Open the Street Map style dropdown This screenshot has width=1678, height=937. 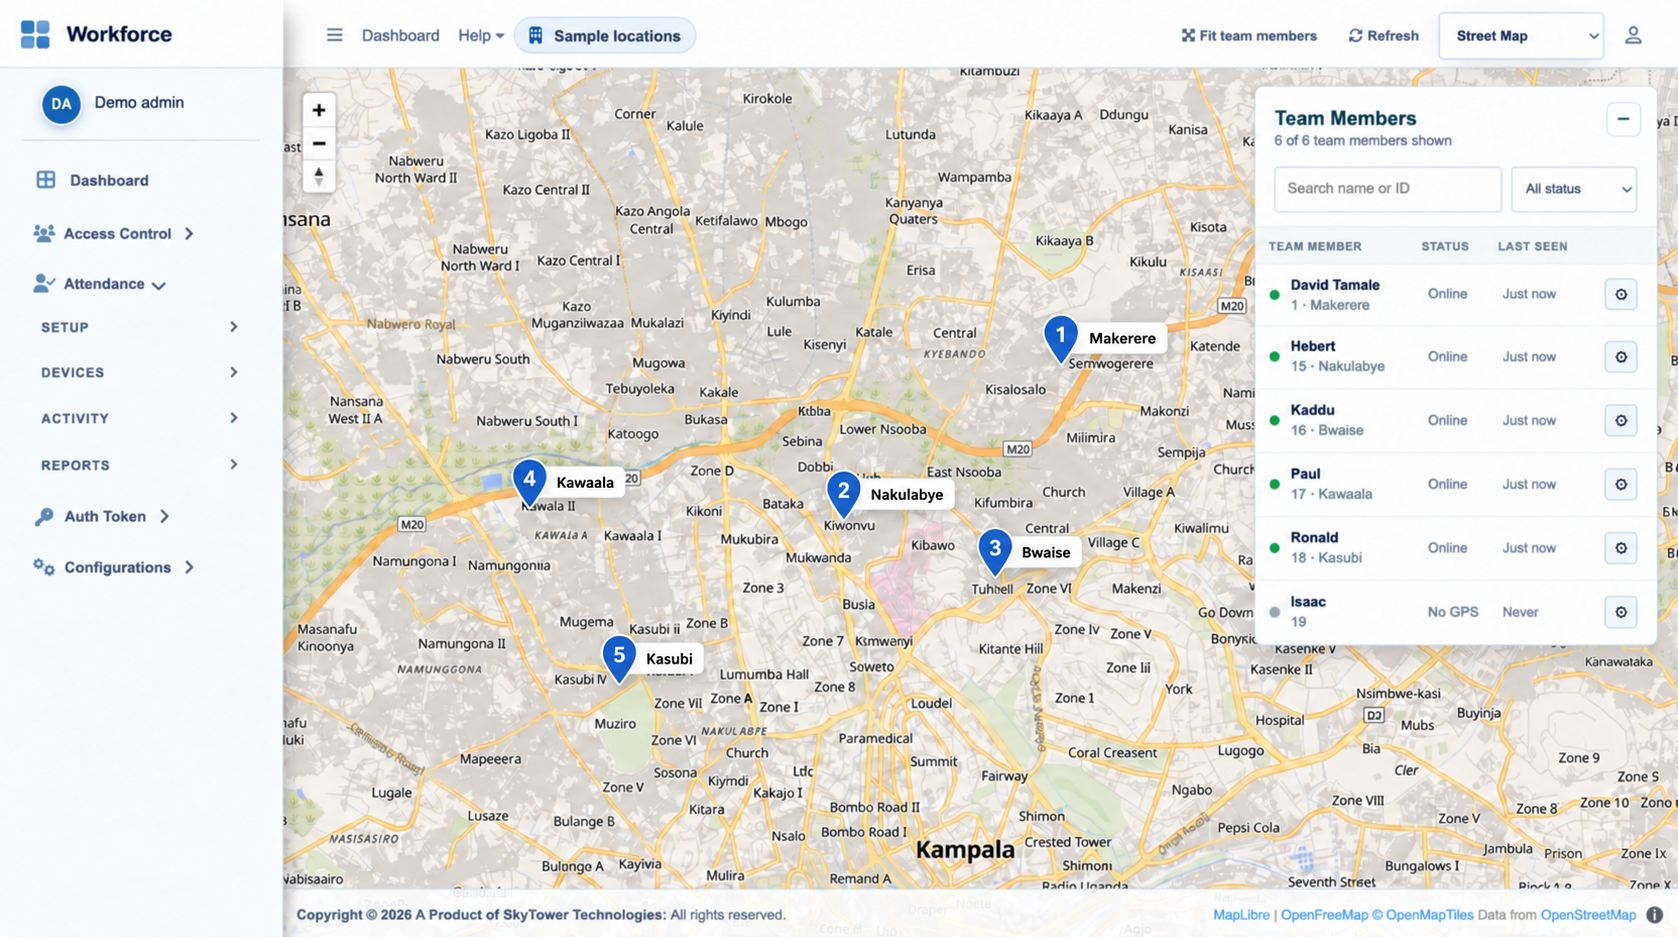pyautogui.click(x=1521, y=36)
